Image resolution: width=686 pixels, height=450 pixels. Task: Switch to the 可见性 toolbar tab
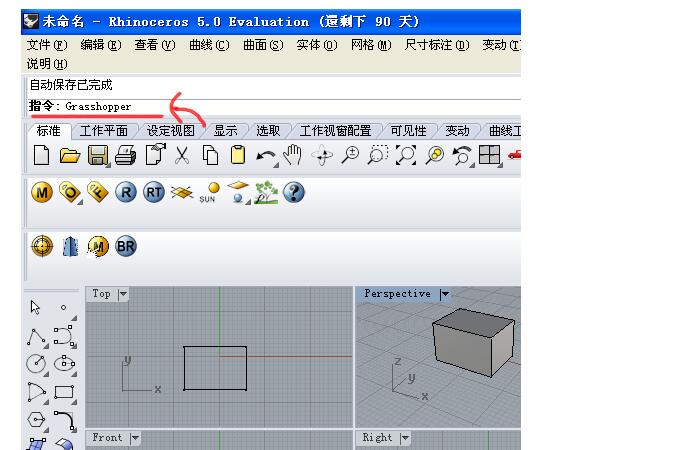click(408, 131)
